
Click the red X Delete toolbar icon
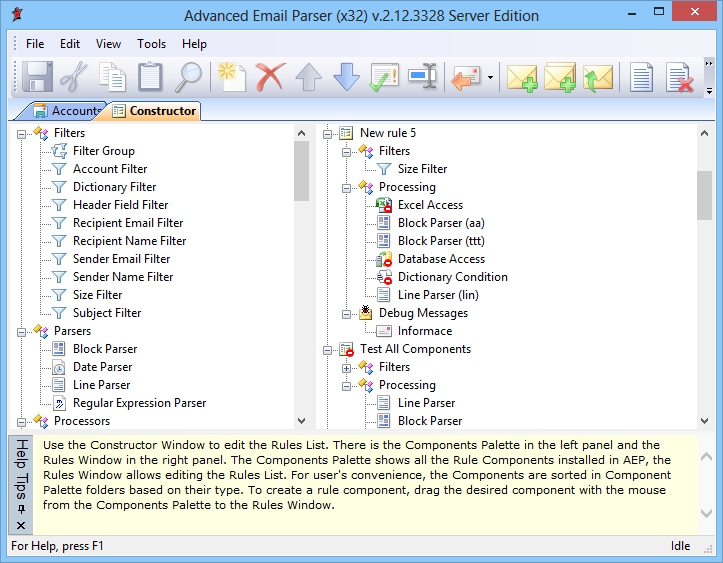[270, 76]
